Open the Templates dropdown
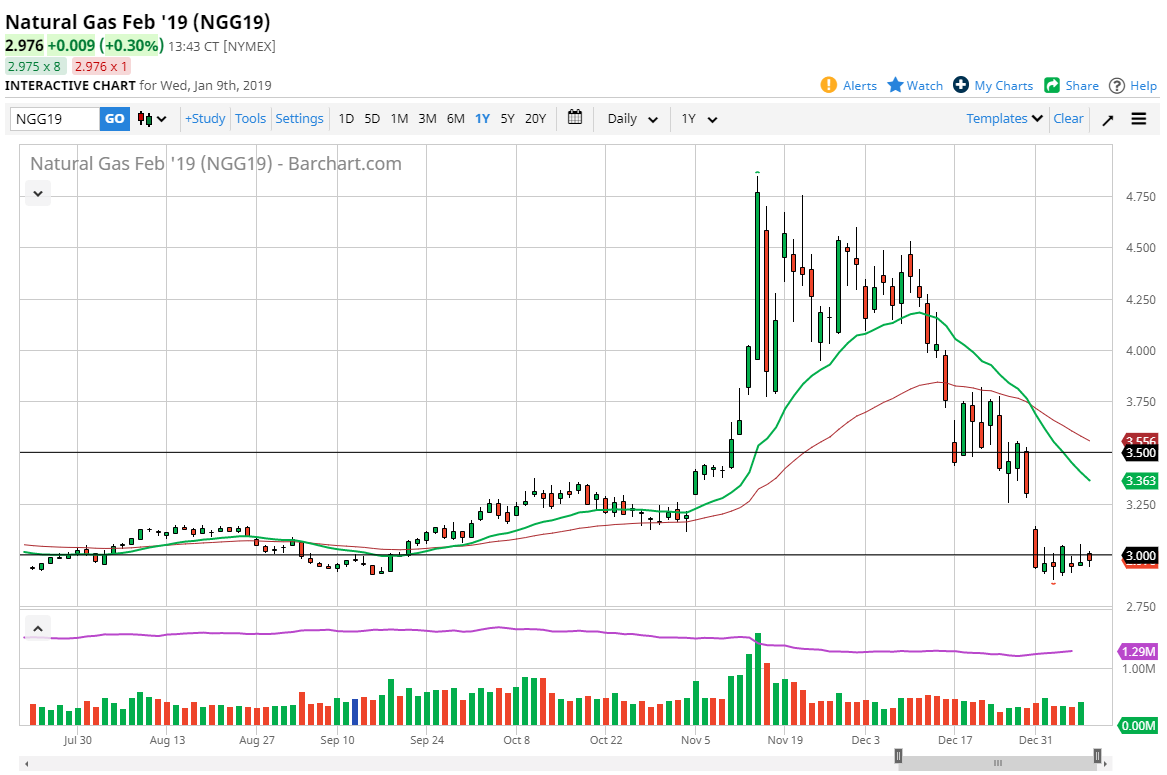1167x775 pixels. click(1004, 119)
